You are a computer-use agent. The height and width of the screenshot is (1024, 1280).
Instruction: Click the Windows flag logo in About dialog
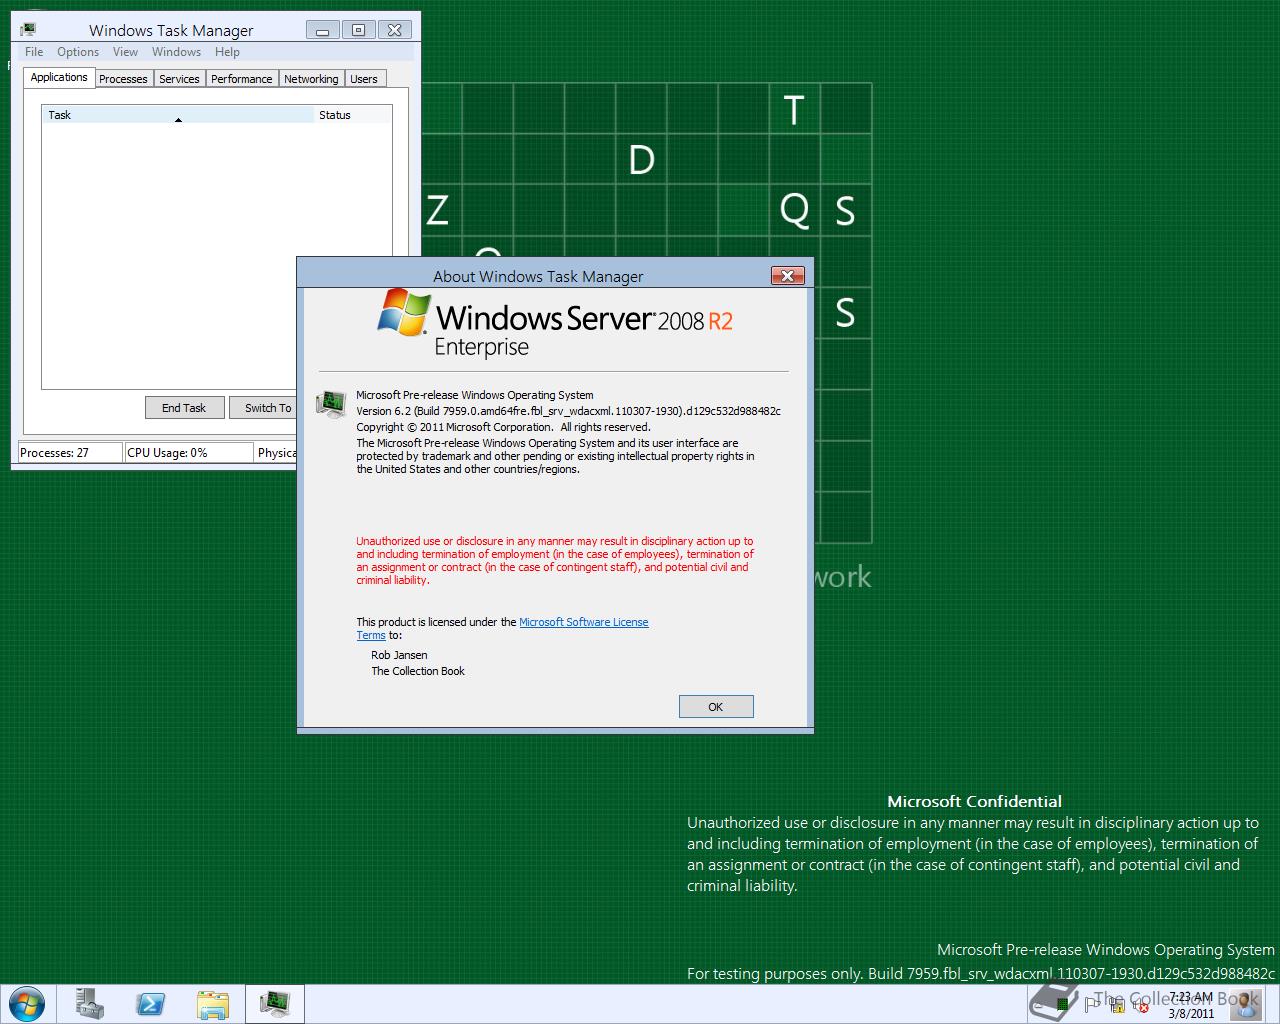tap(404, 312)
